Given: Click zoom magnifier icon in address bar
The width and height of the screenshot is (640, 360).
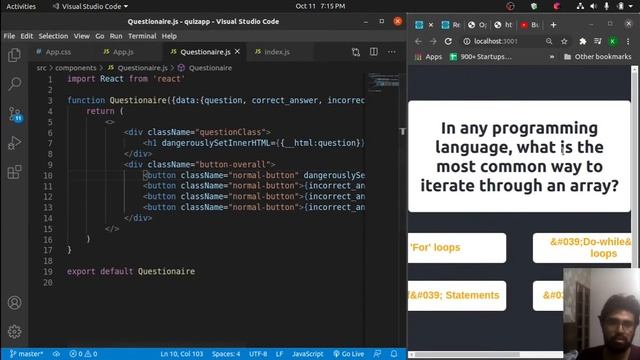Looking at the screenshot, I should pos(549,41).
